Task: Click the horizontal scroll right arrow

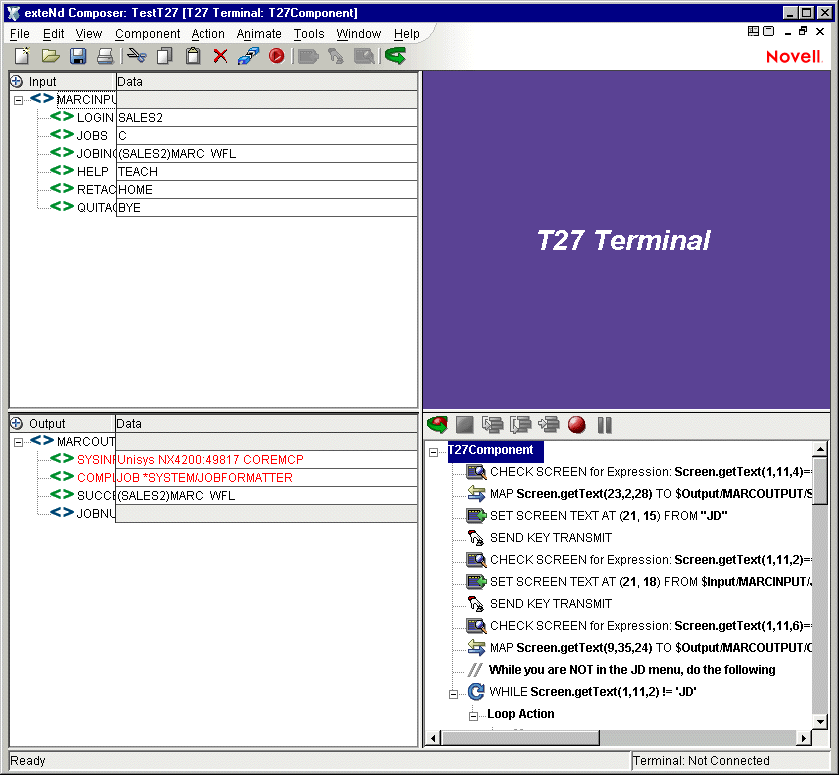Action: pos(804,739)
